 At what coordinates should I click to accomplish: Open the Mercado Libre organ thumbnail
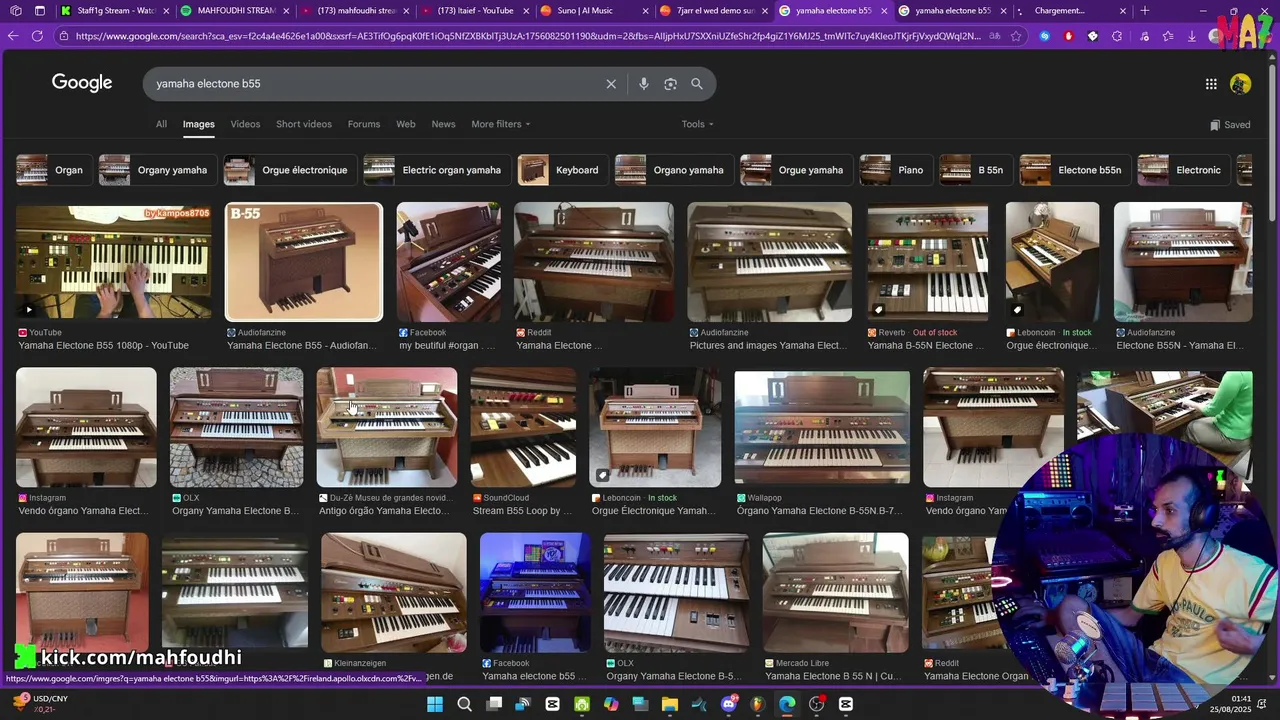point(836,593)
